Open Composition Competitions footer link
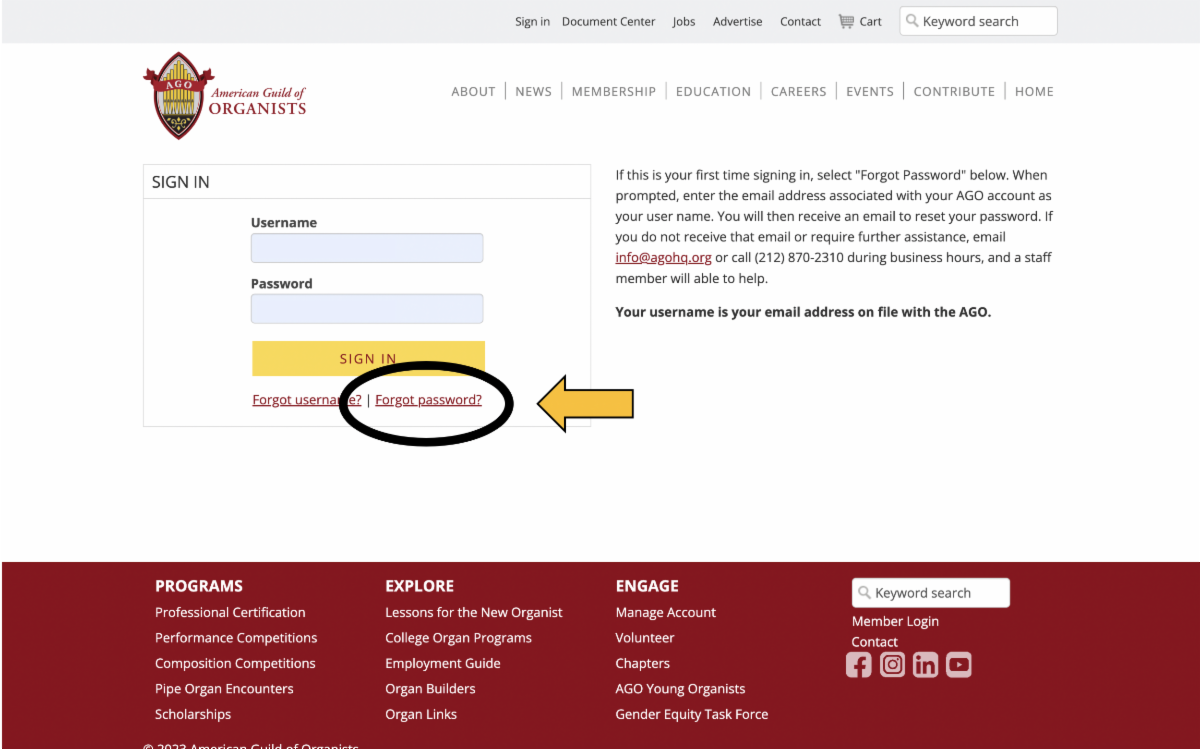The height and width of the screenshot is (749, 1200). coord(235,664)
